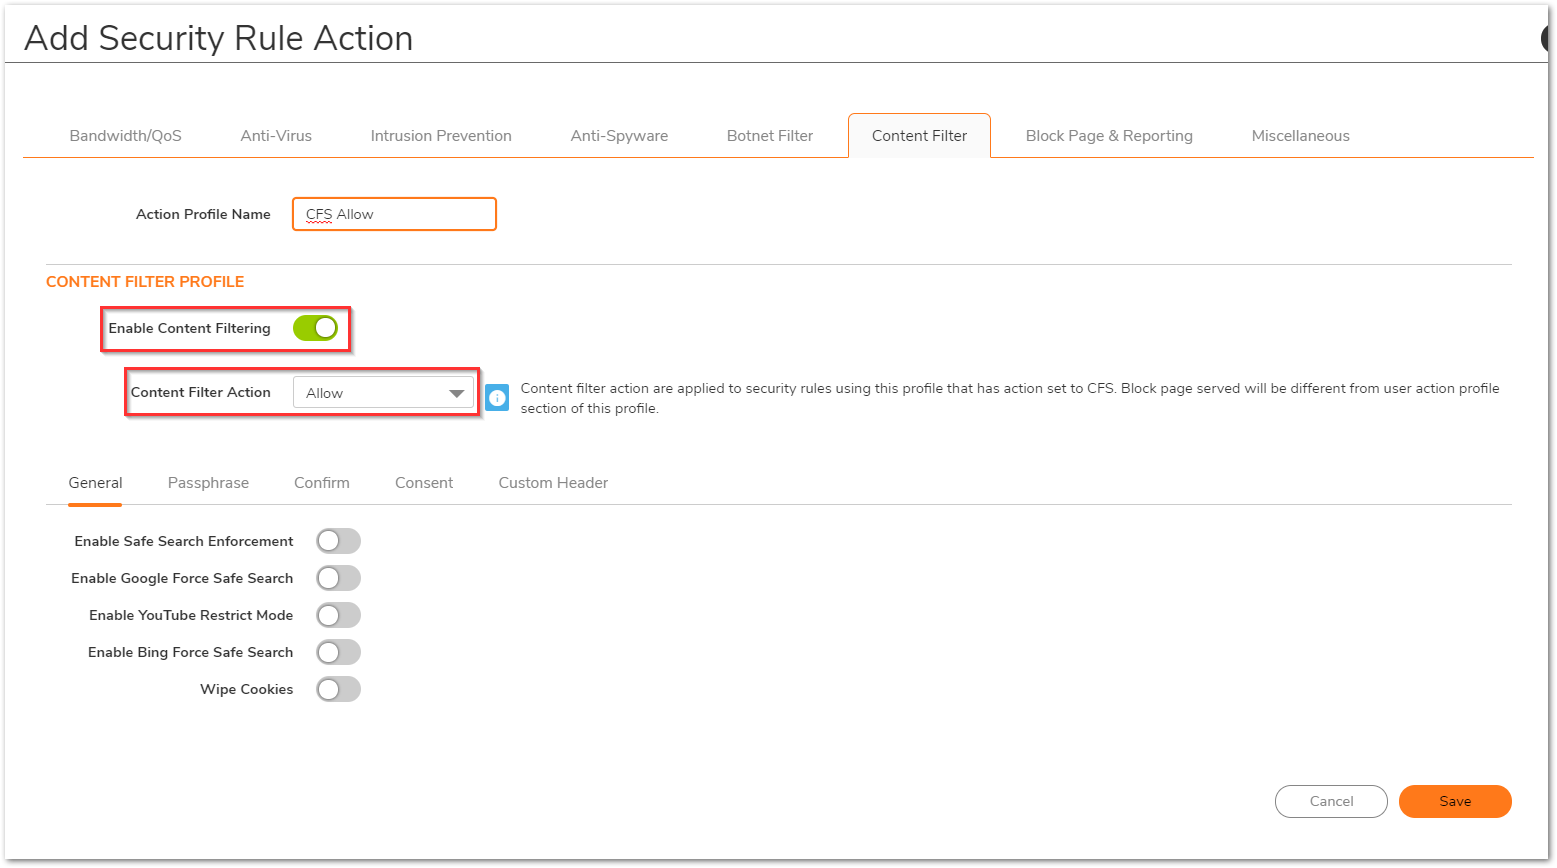Viewport: 1557px width, 868px height.
Task: Click the Action Profile Name text field
Action: coord(394,214)
